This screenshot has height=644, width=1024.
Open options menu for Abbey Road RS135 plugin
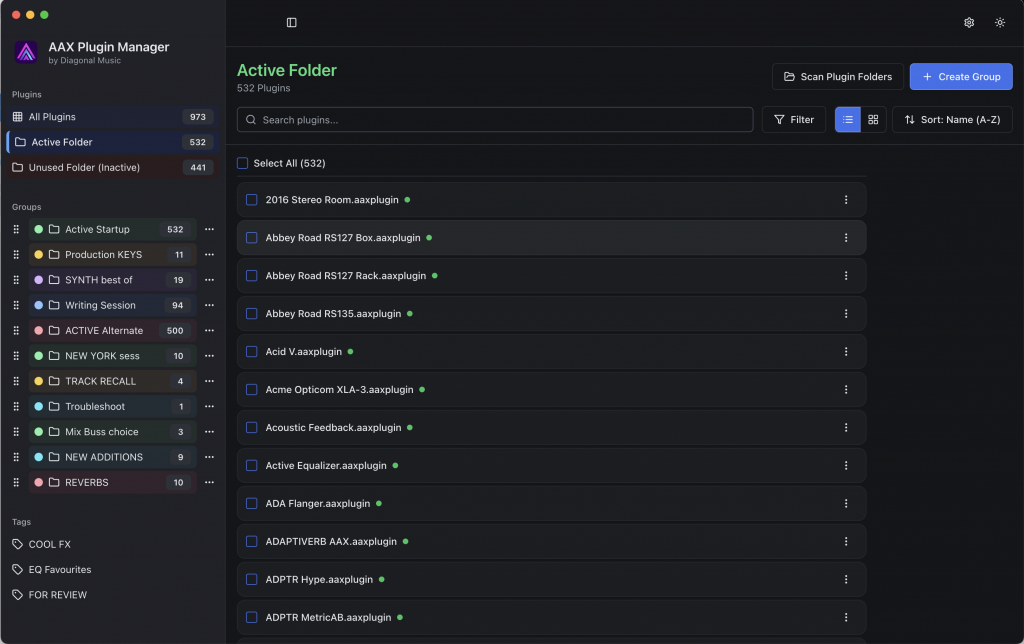[x=846, y=314]
